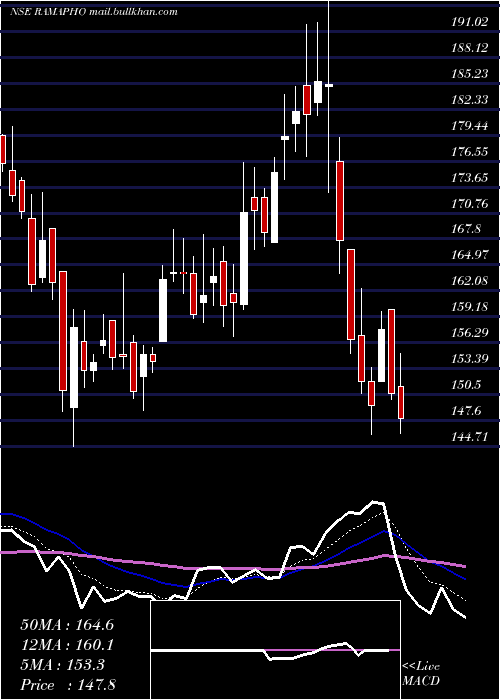500x700 pixels.
Task: Click the Price : 147.8 readout
Action: pyautogui.click(x=68, y=685)
